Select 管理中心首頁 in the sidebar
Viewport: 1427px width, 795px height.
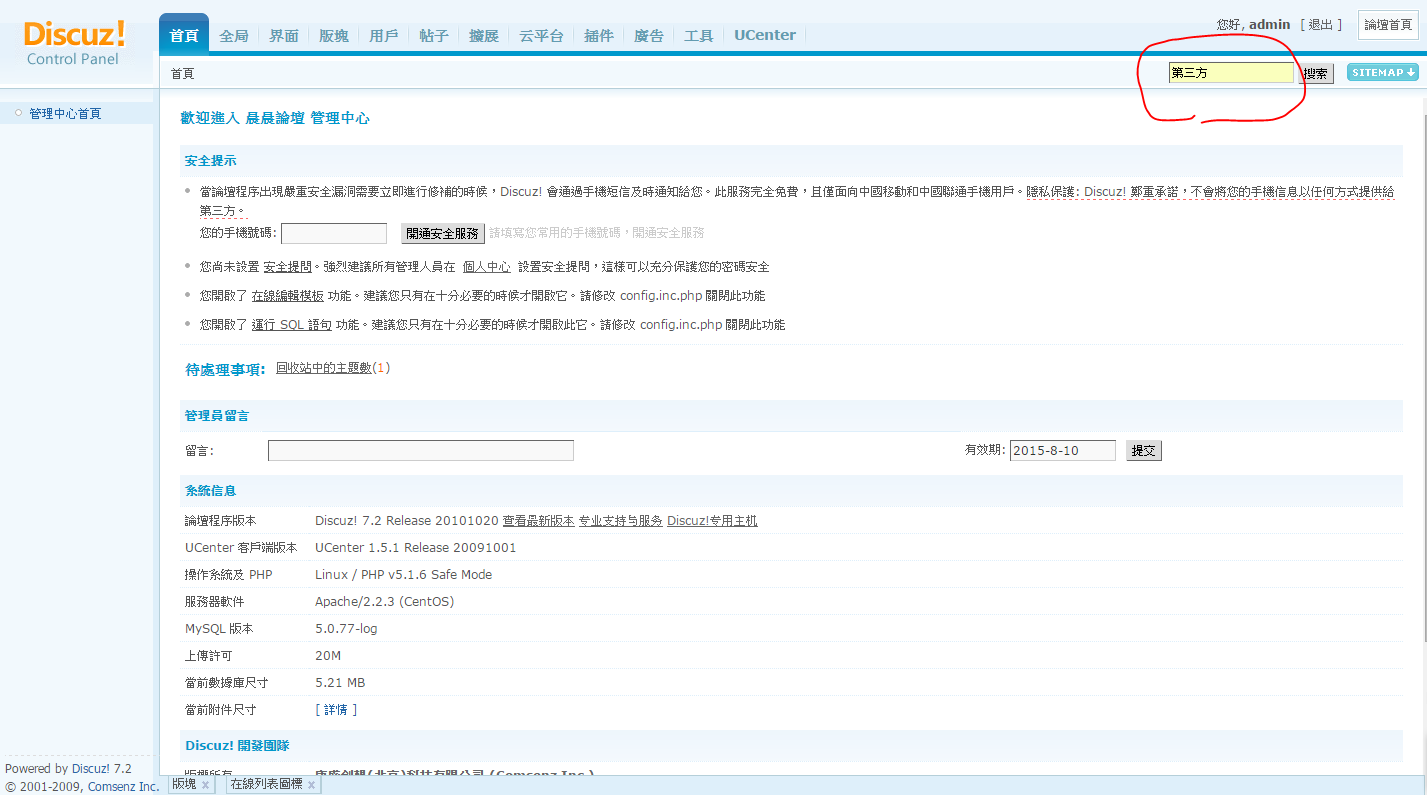coord(65,114)
